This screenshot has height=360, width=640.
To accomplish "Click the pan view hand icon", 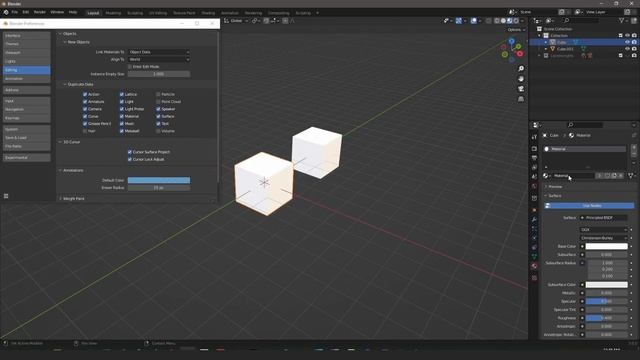I will coord(521,79).
